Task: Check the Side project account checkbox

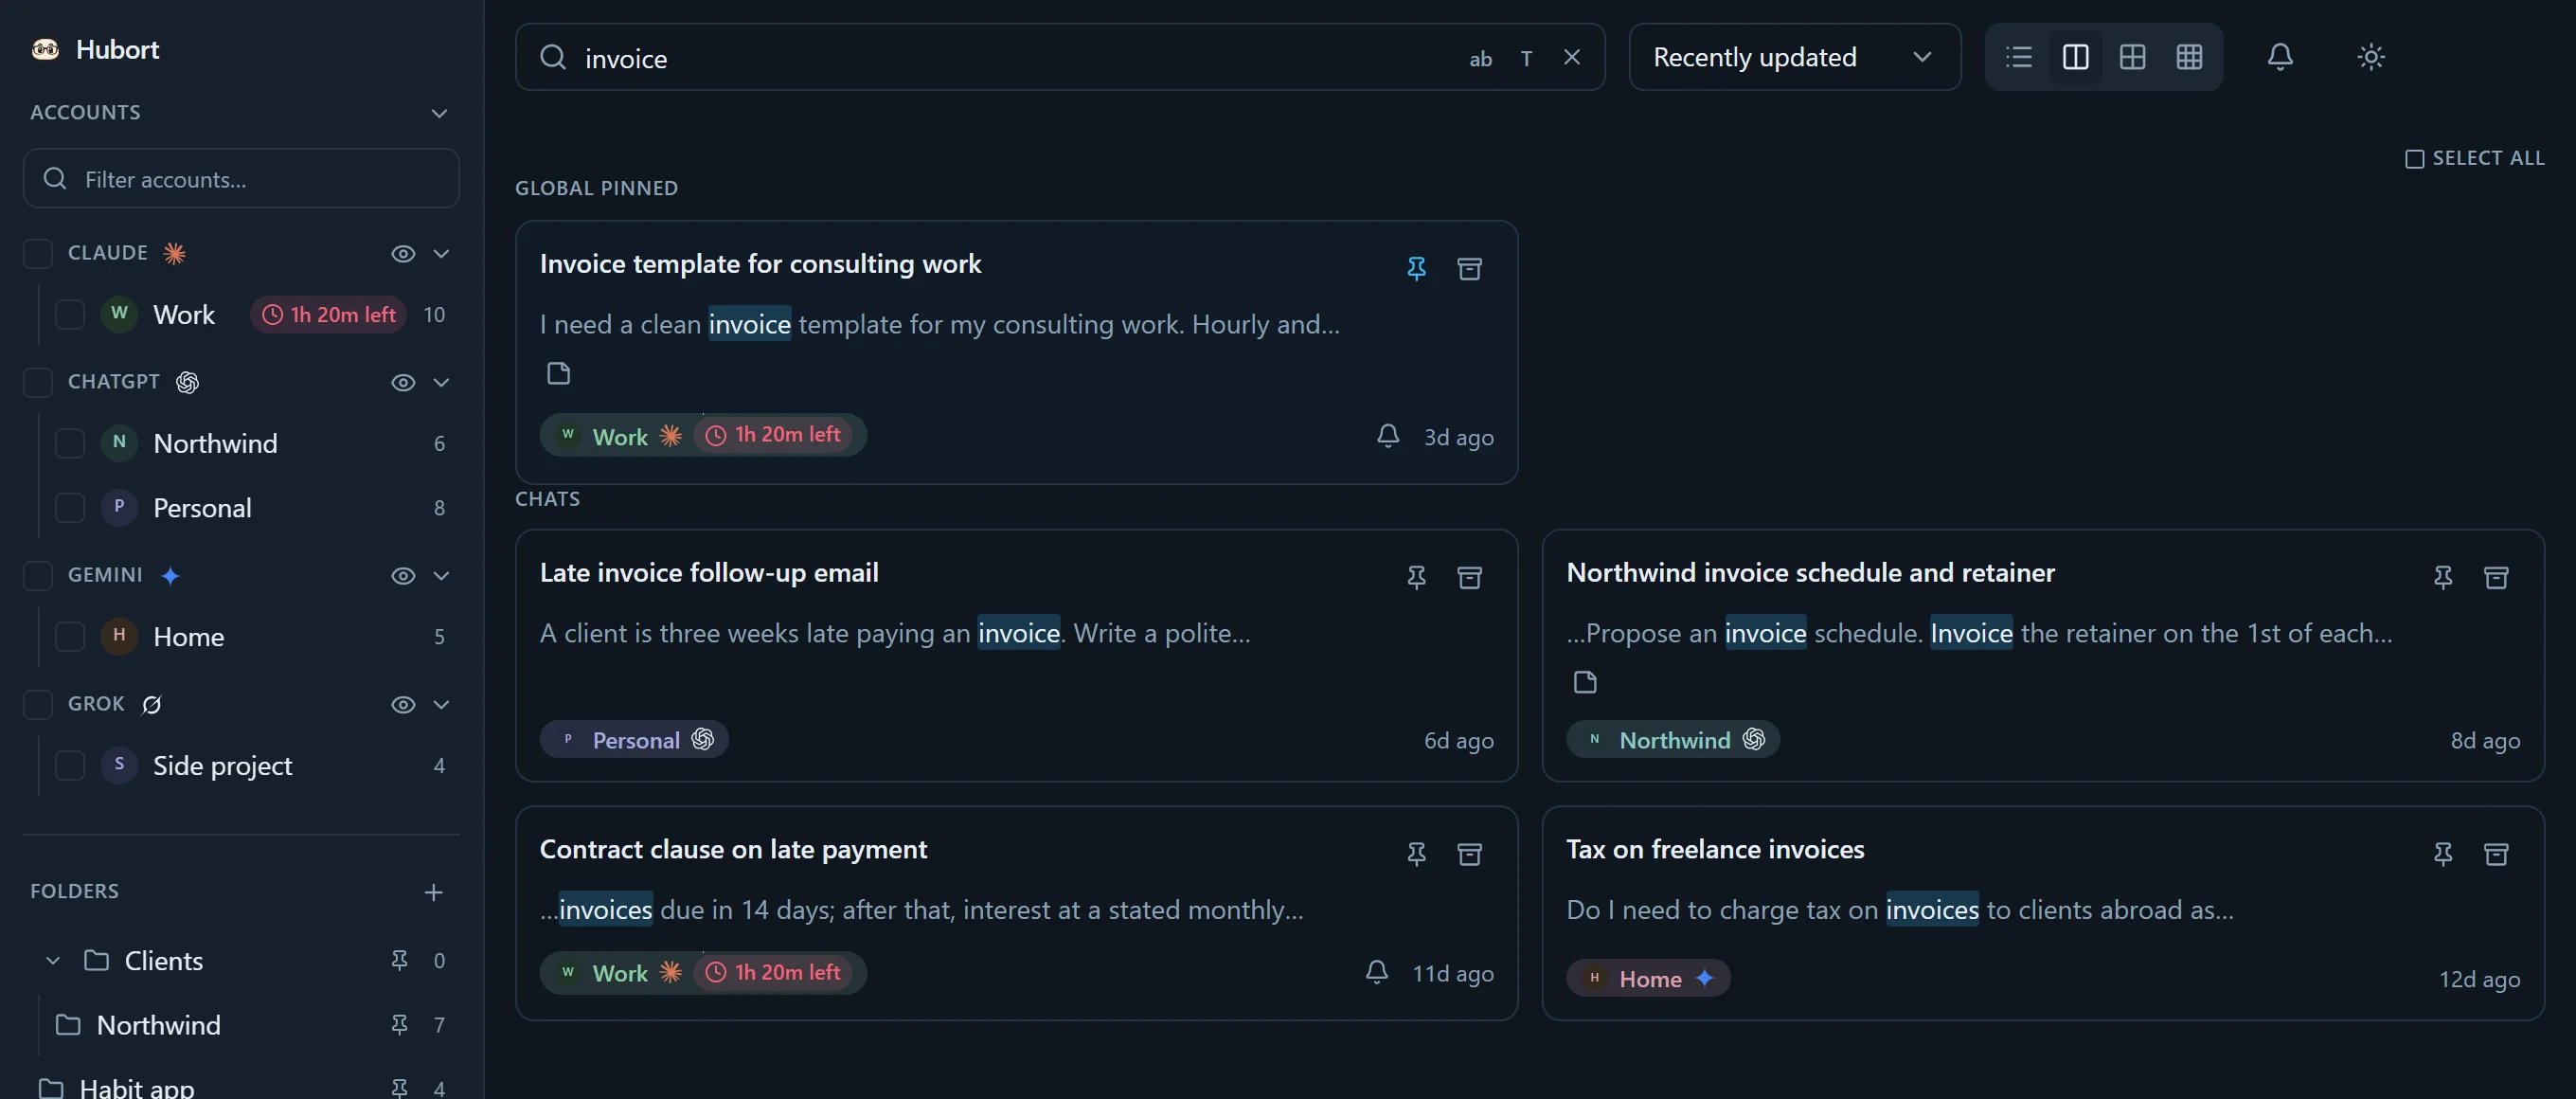Action: pyautogui.click(x=70, y=765)
